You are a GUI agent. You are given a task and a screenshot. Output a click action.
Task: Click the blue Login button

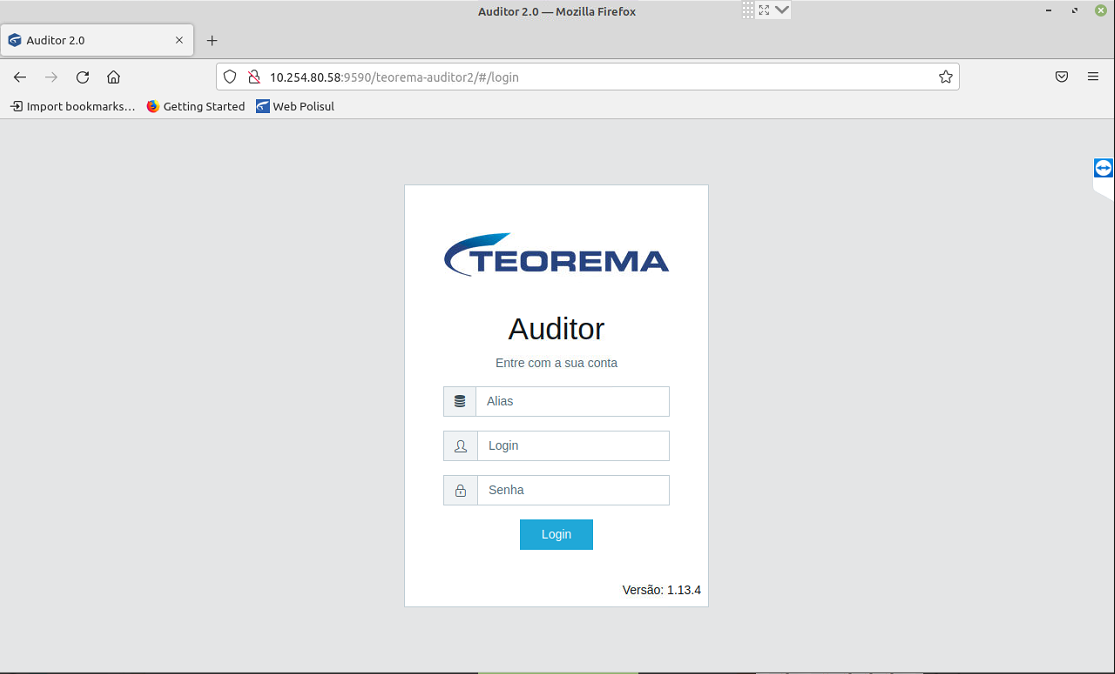click(556, 535)
